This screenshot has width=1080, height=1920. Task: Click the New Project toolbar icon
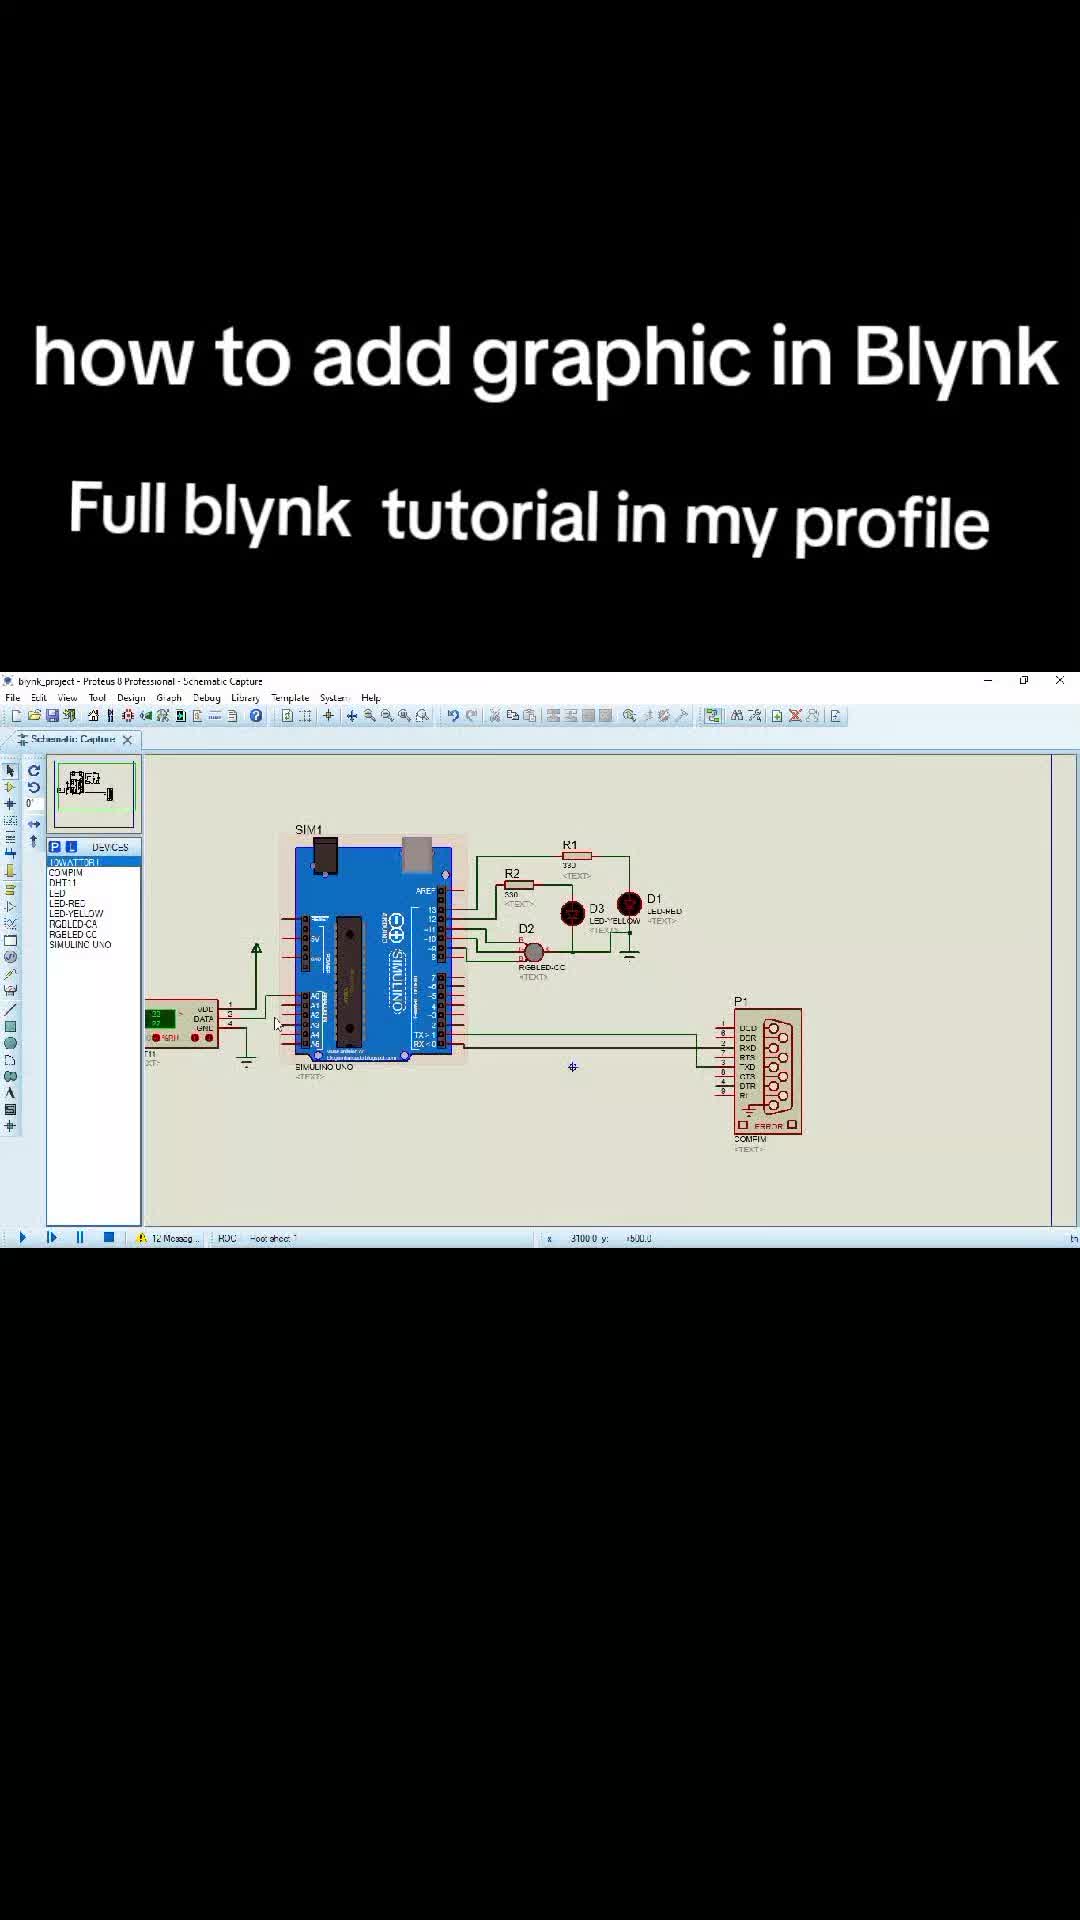(16, 715)
